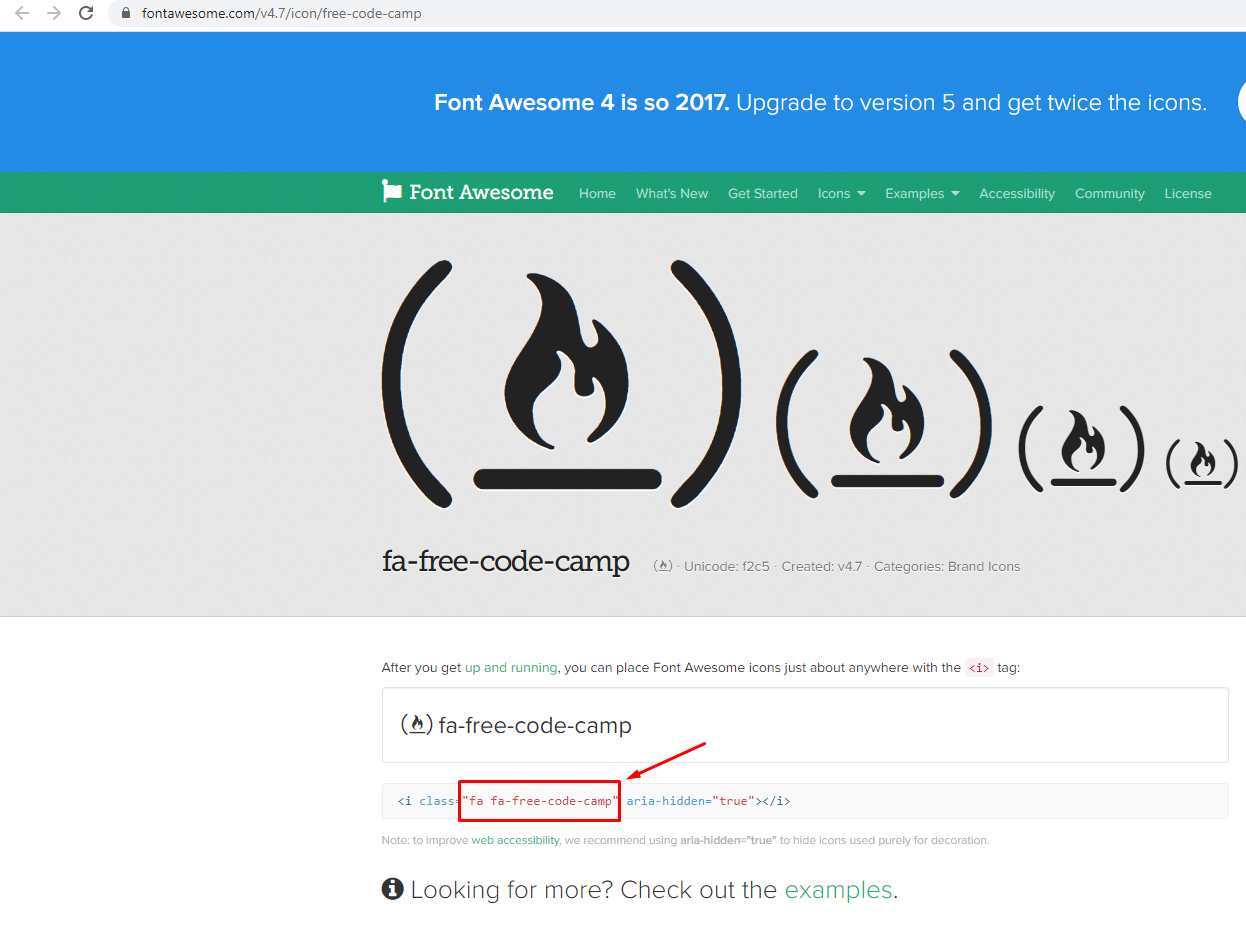Open the What's New nav item
The height and width of the screenshot is (944, 1246).
point(672,193)
